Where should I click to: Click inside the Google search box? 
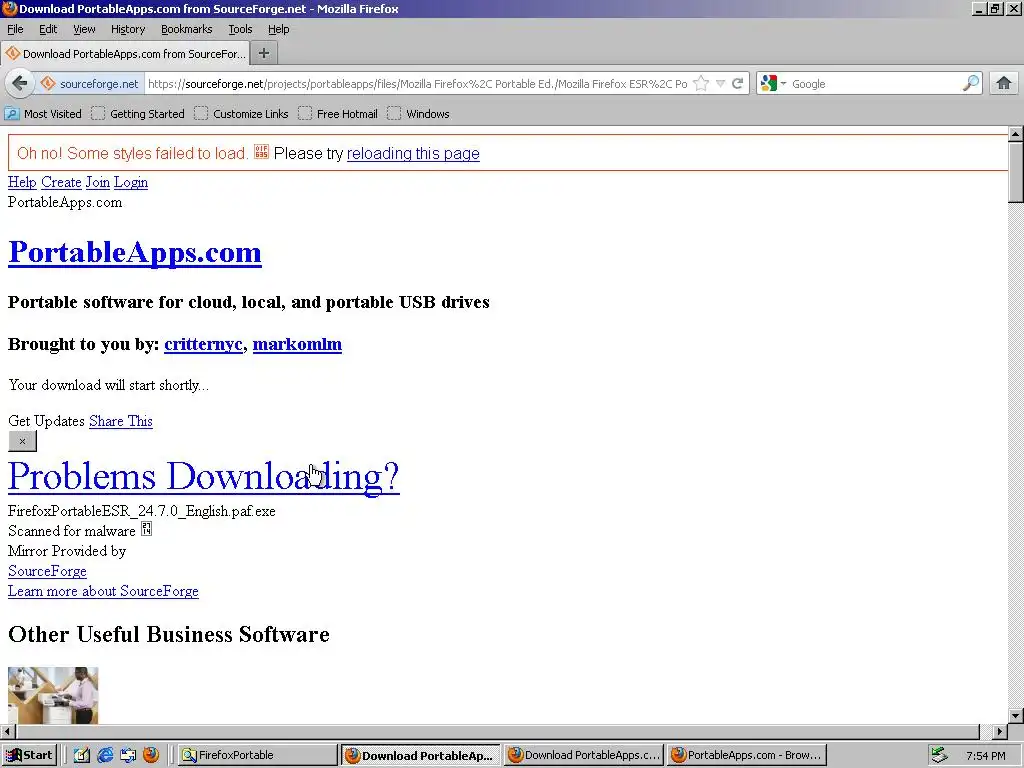pos(875,84)
